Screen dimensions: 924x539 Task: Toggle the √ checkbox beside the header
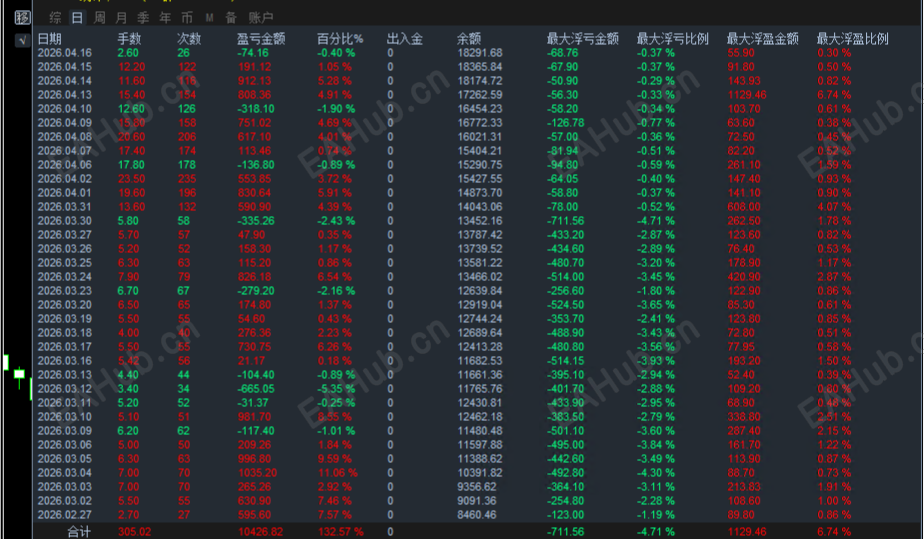pyautogui.click(x=22, y=40)
